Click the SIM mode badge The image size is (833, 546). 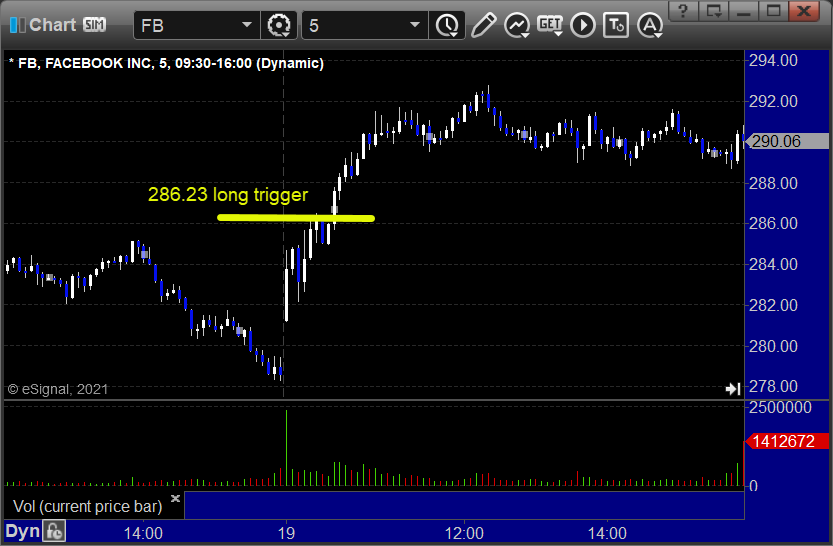pos(95,24)
